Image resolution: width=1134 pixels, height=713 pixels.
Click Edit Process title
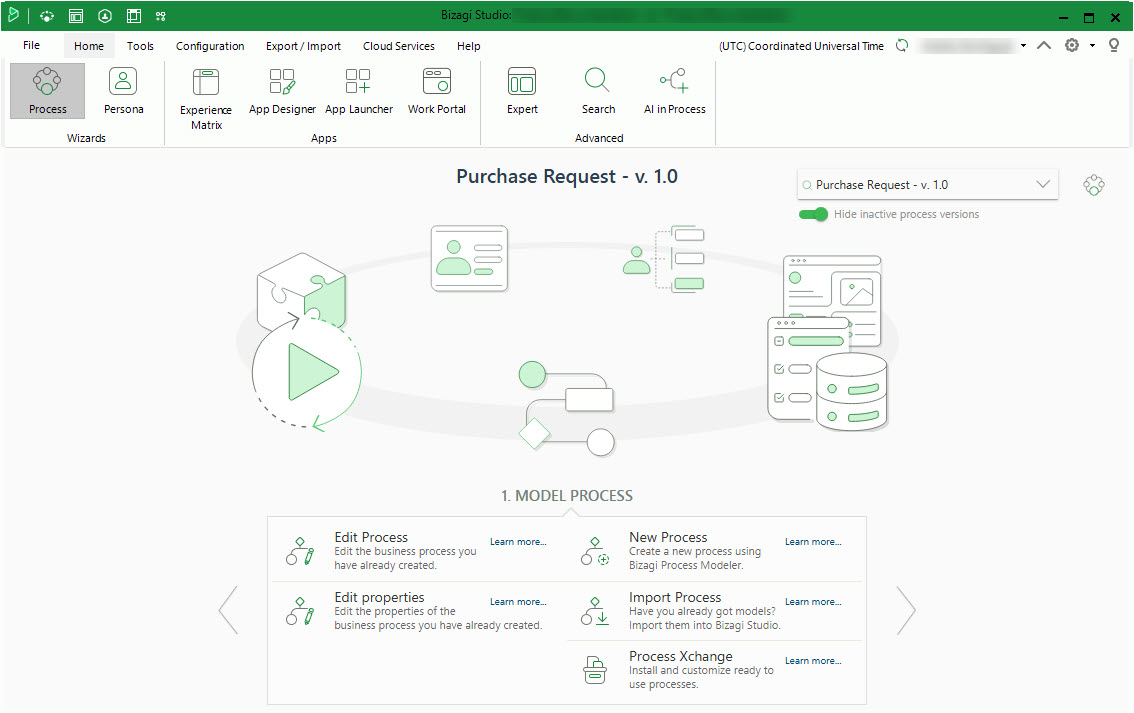pyautogui.click(x=371, y=537)
